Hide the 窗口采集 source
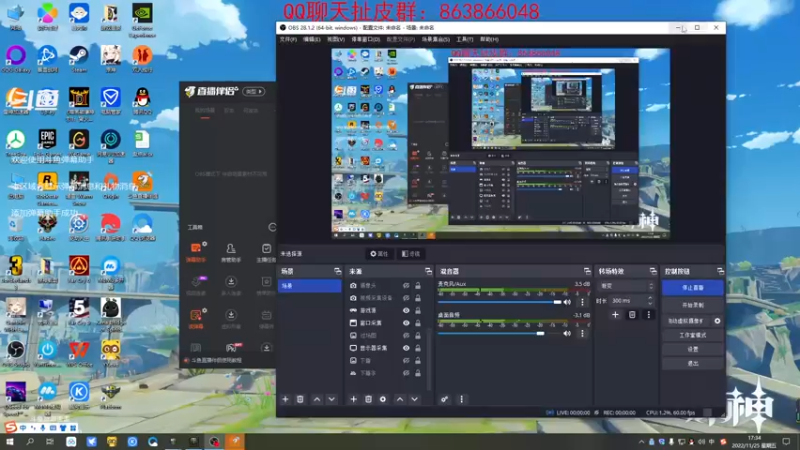This screenshot has height=450, width=800. pyautogui.click(x=406, y=322)
